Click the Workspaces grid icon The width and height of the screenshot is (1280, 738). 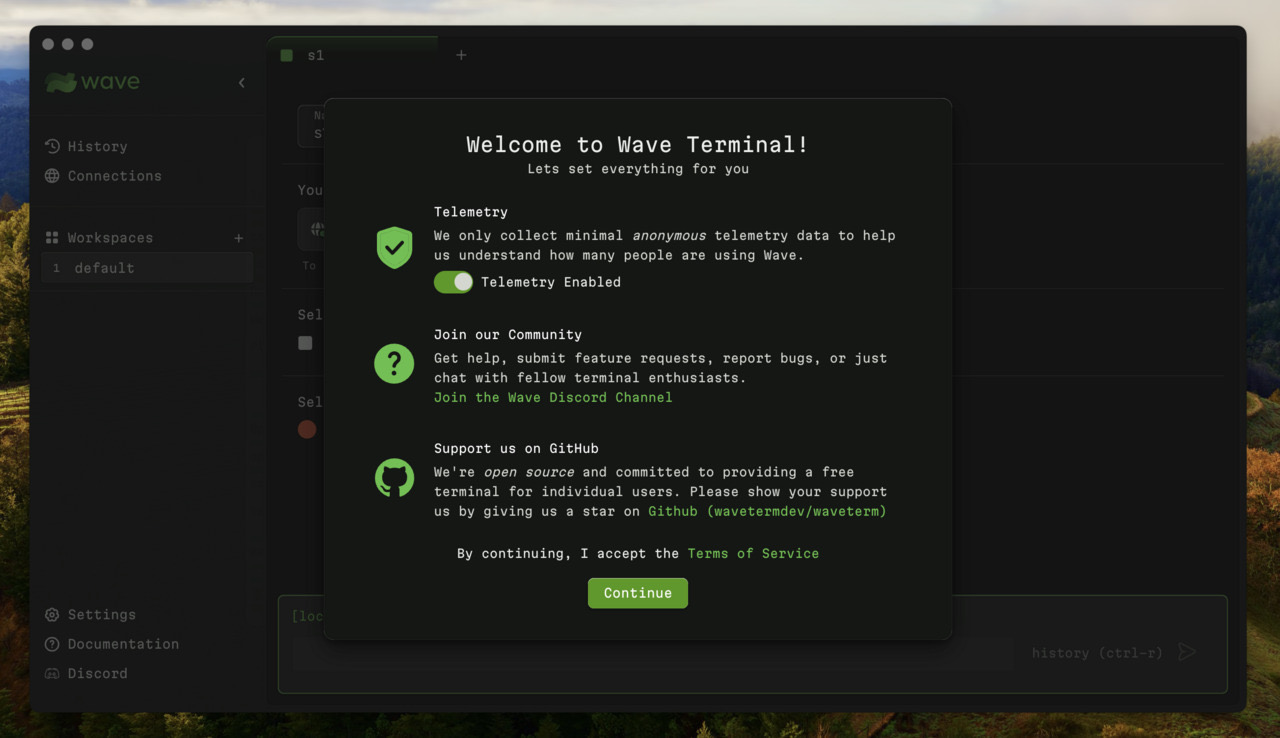[x=51, y=237]
